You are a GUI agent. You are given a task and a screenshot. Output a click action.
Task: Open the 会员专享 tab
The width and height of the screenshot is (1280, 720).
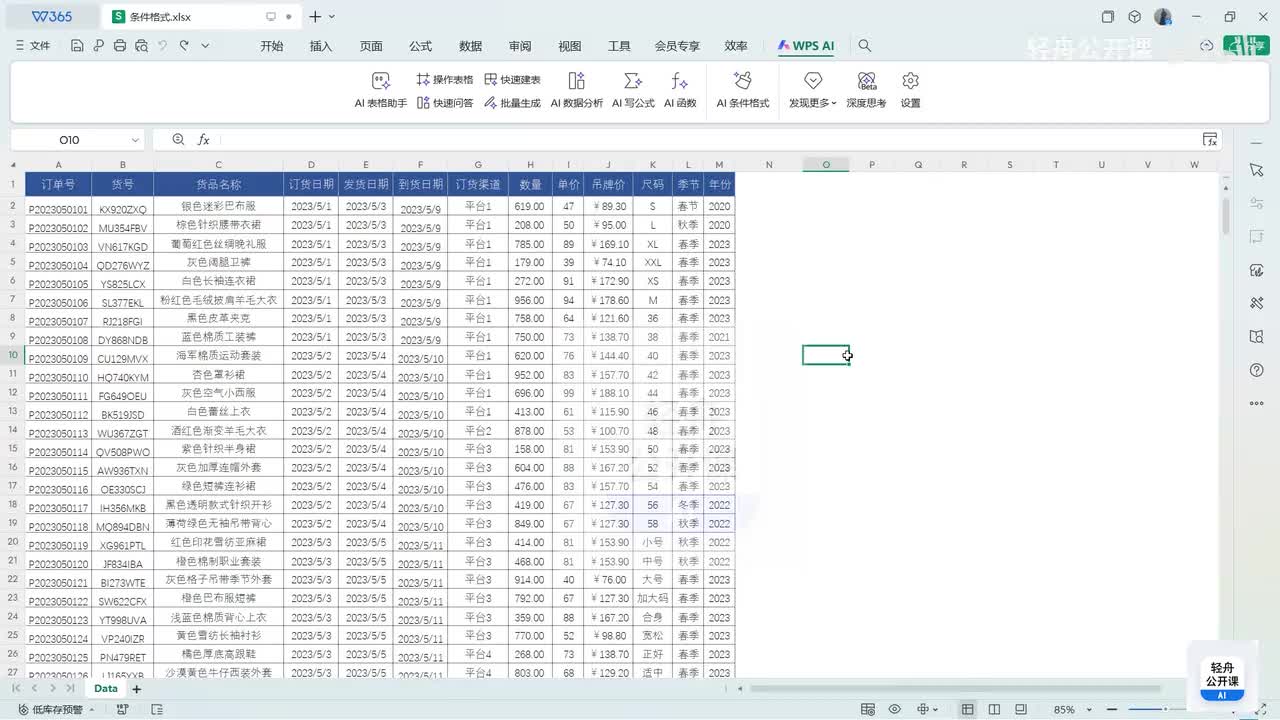click(677, 46)
